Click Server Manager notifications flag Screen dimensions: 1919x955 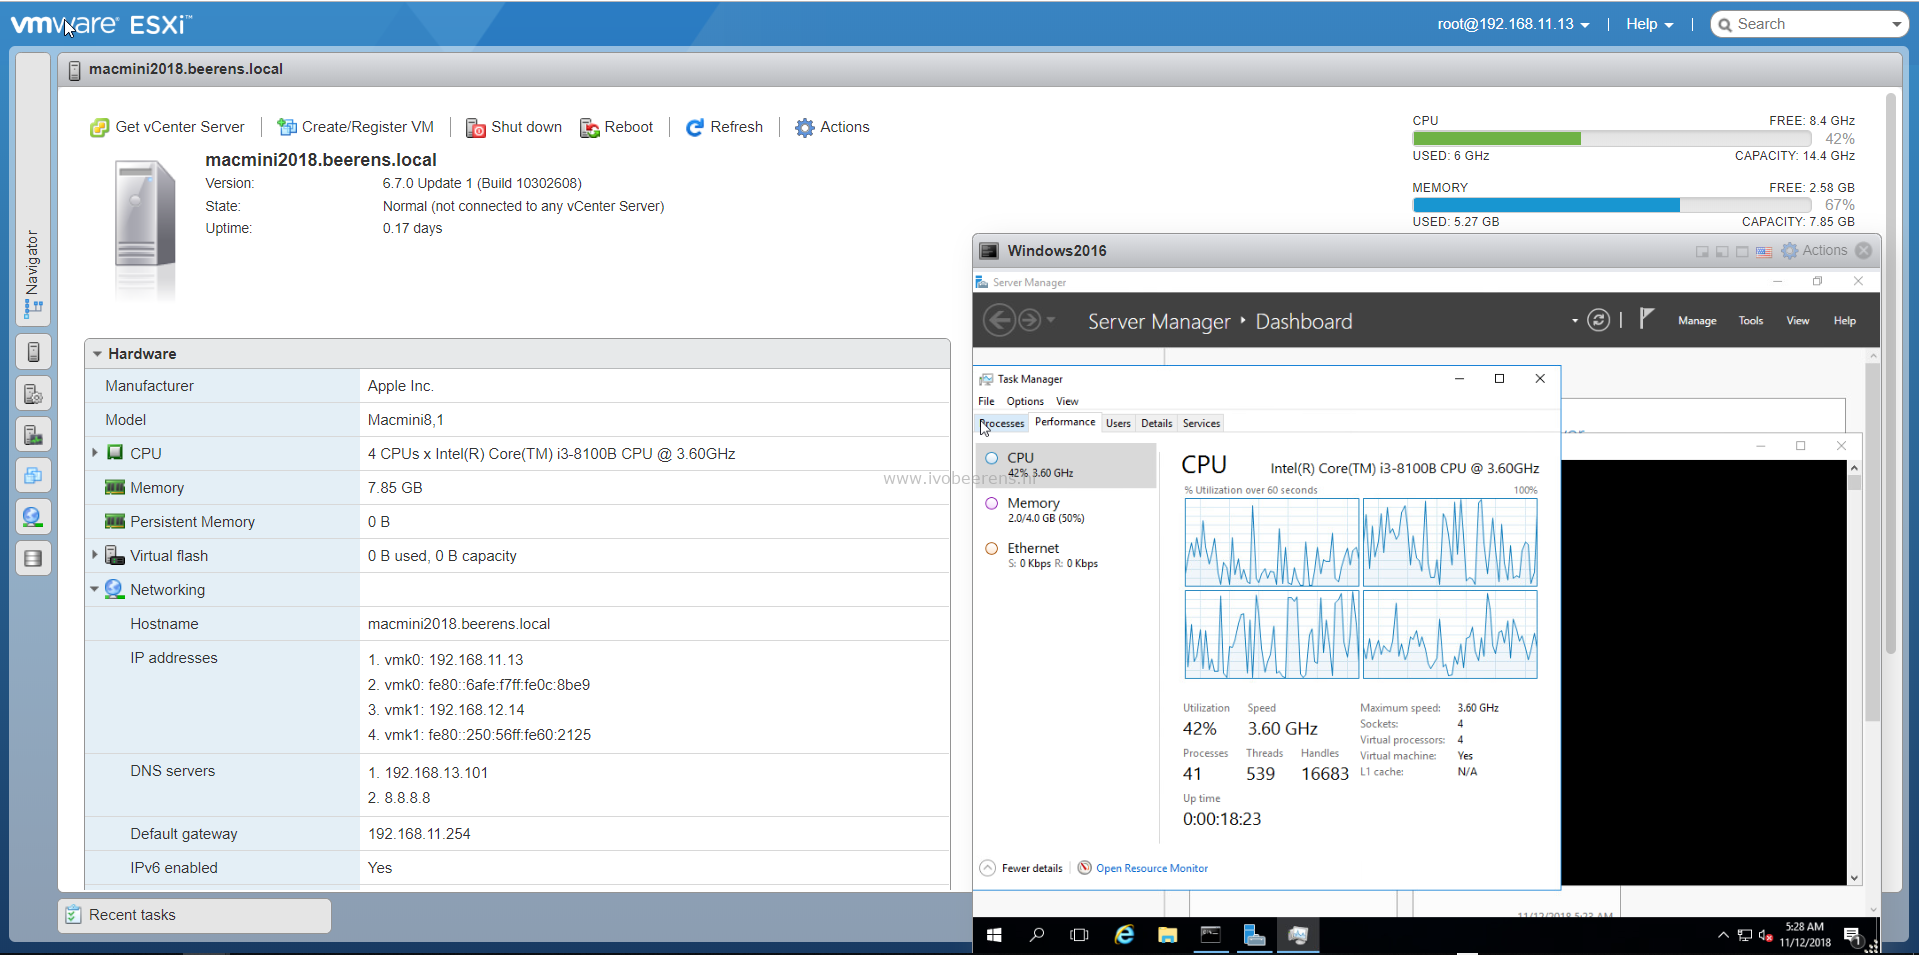1646,319
